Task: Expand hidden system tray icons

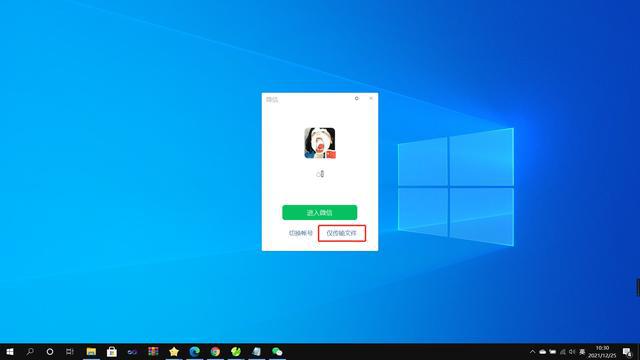Action: point(532,352)
